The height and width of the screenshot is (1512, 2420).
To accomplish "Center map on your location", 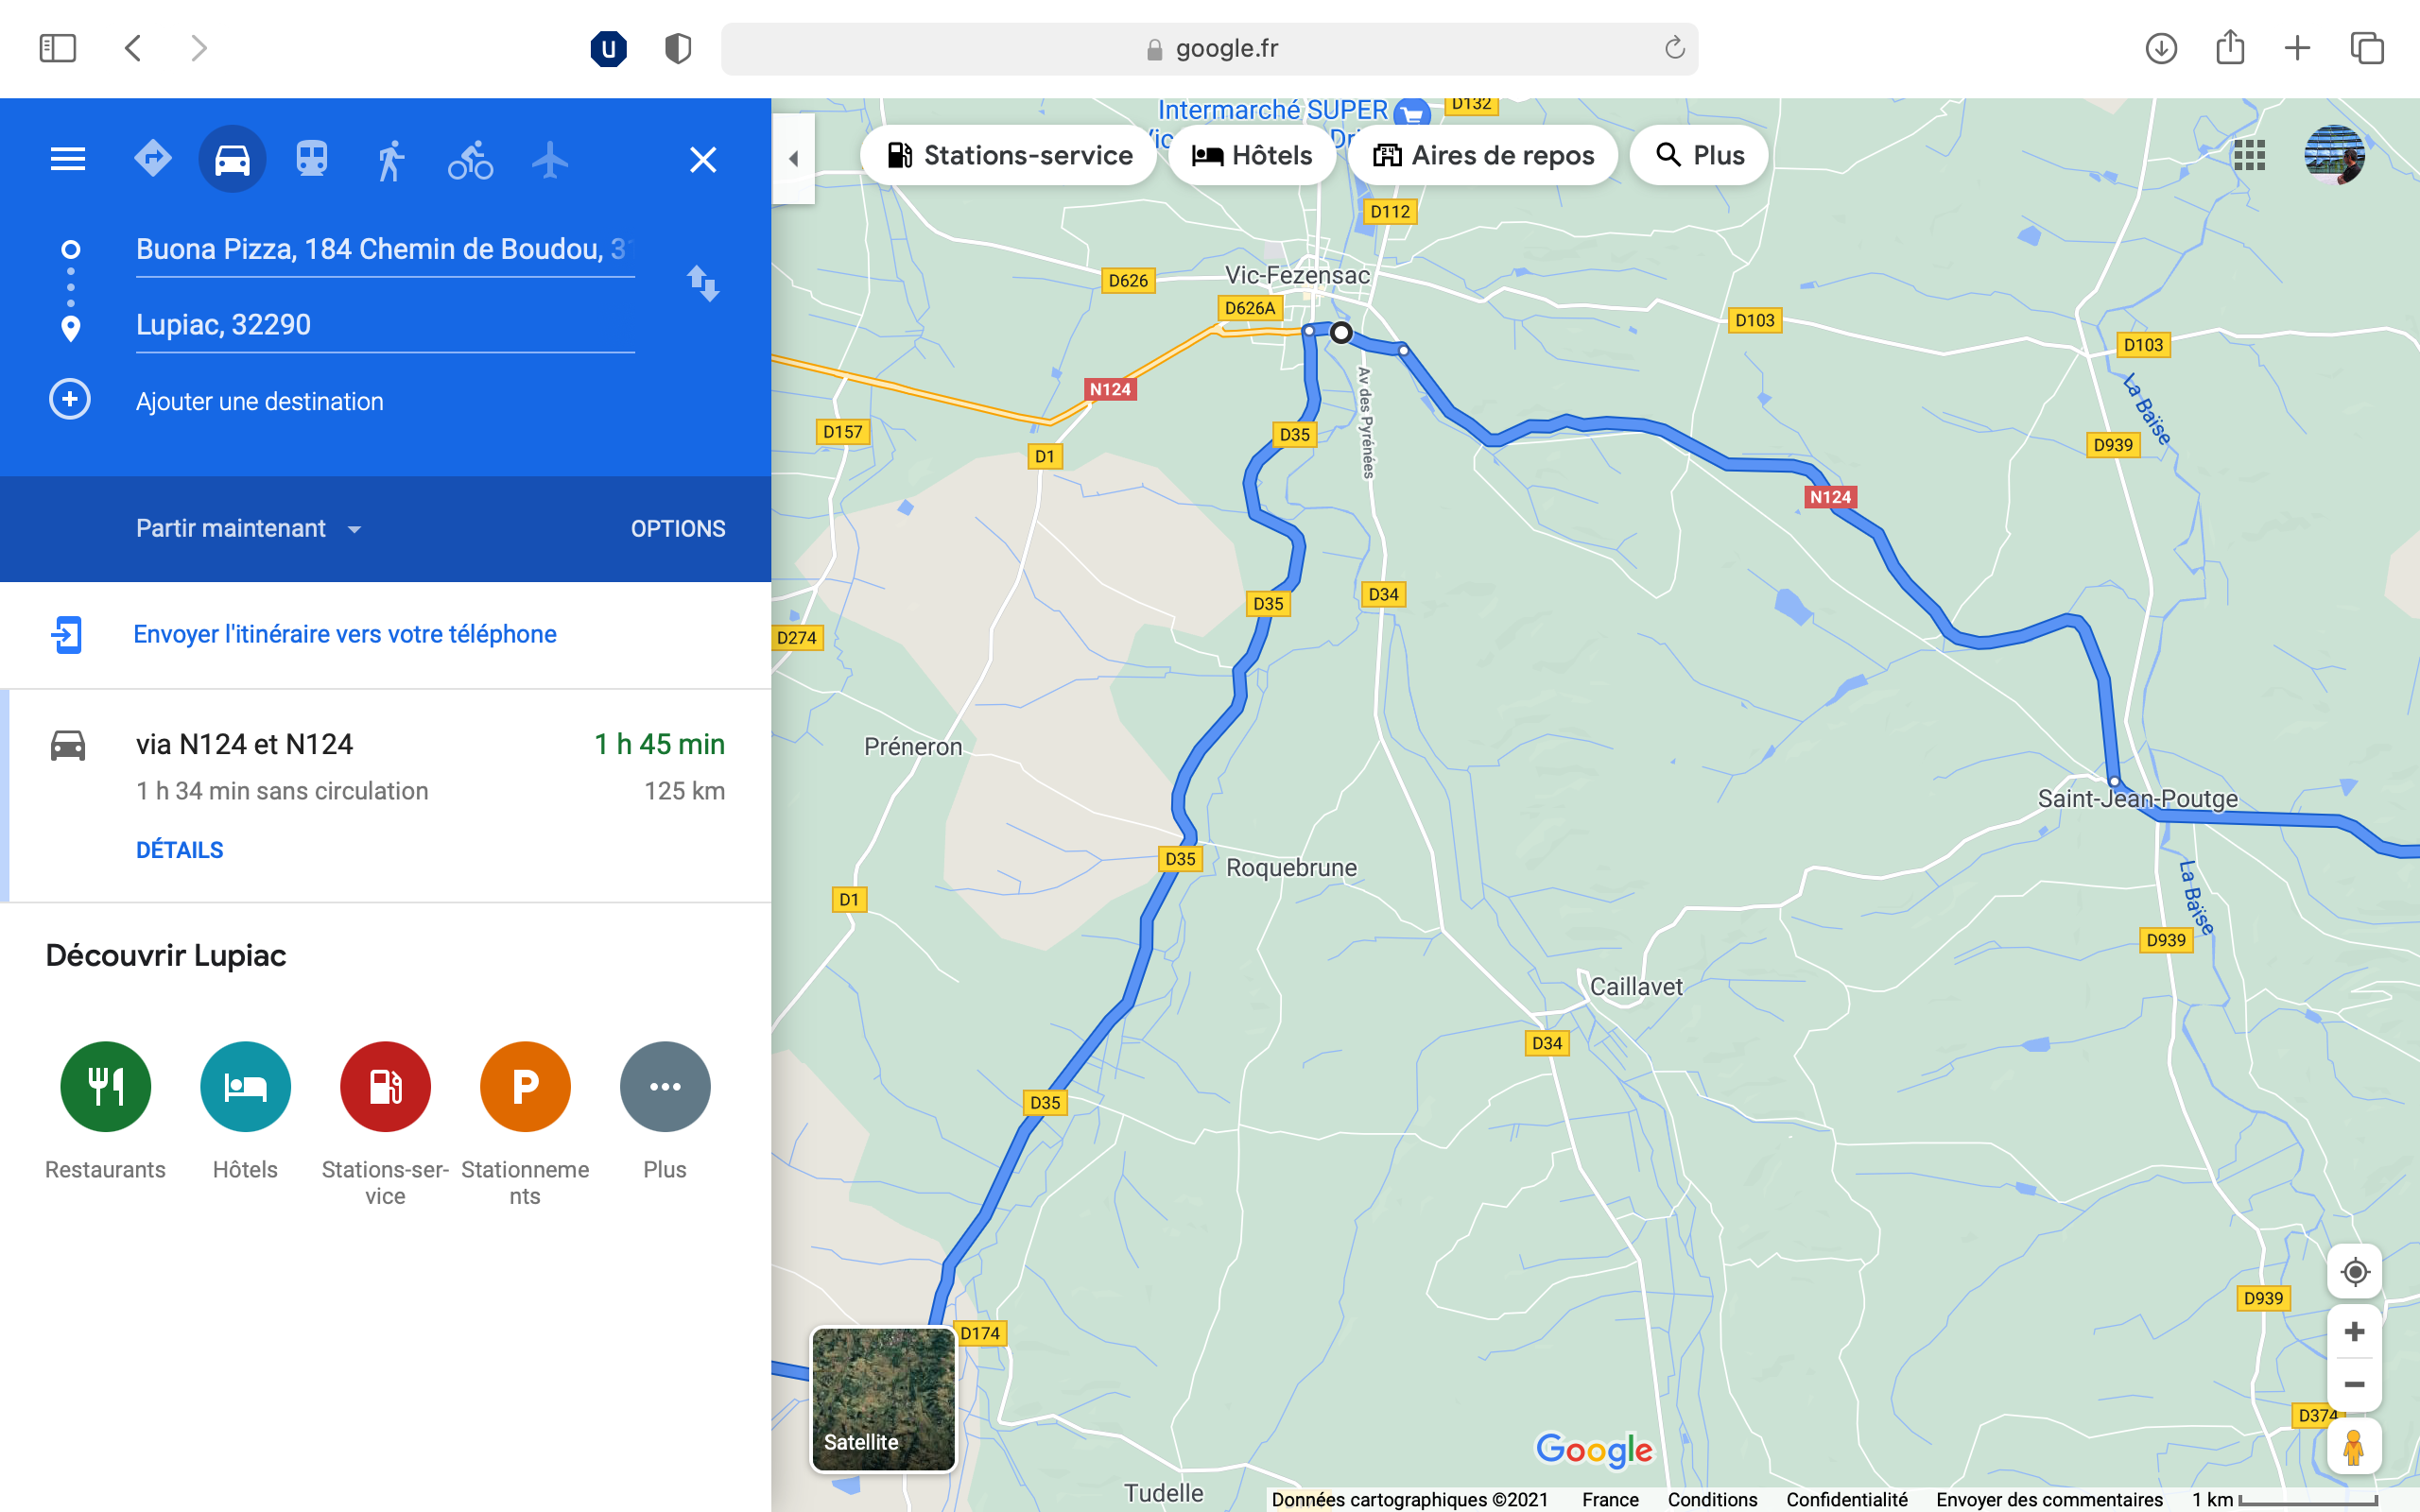I will pyautogui.click(x=2354, y=1272).
